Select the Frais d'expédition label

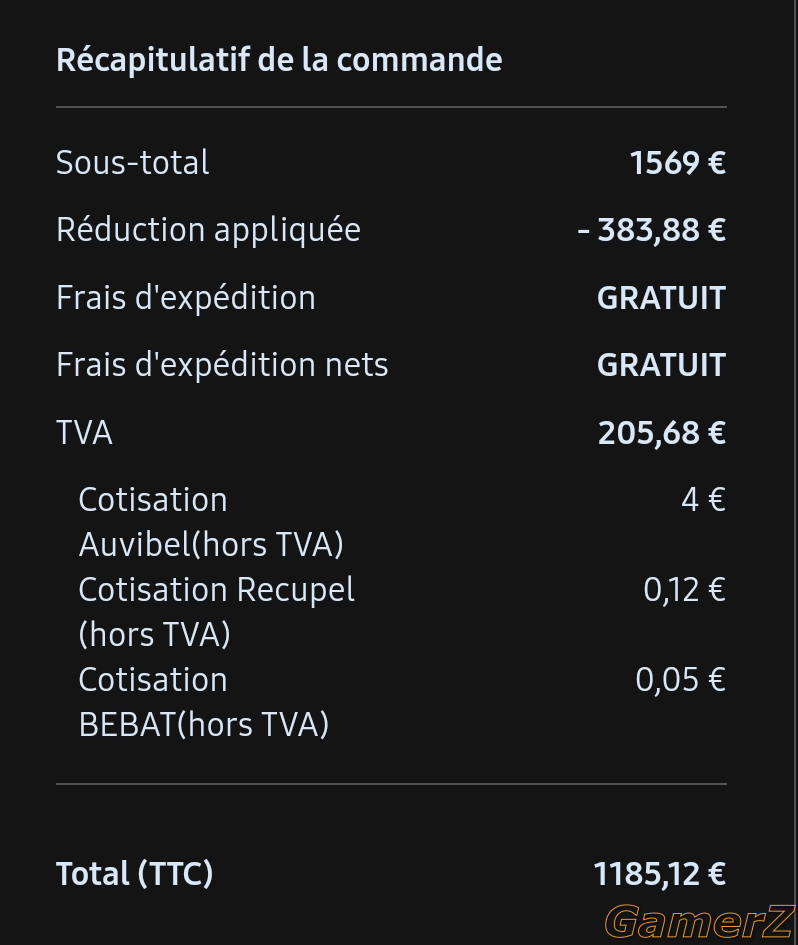click(186, 298)
